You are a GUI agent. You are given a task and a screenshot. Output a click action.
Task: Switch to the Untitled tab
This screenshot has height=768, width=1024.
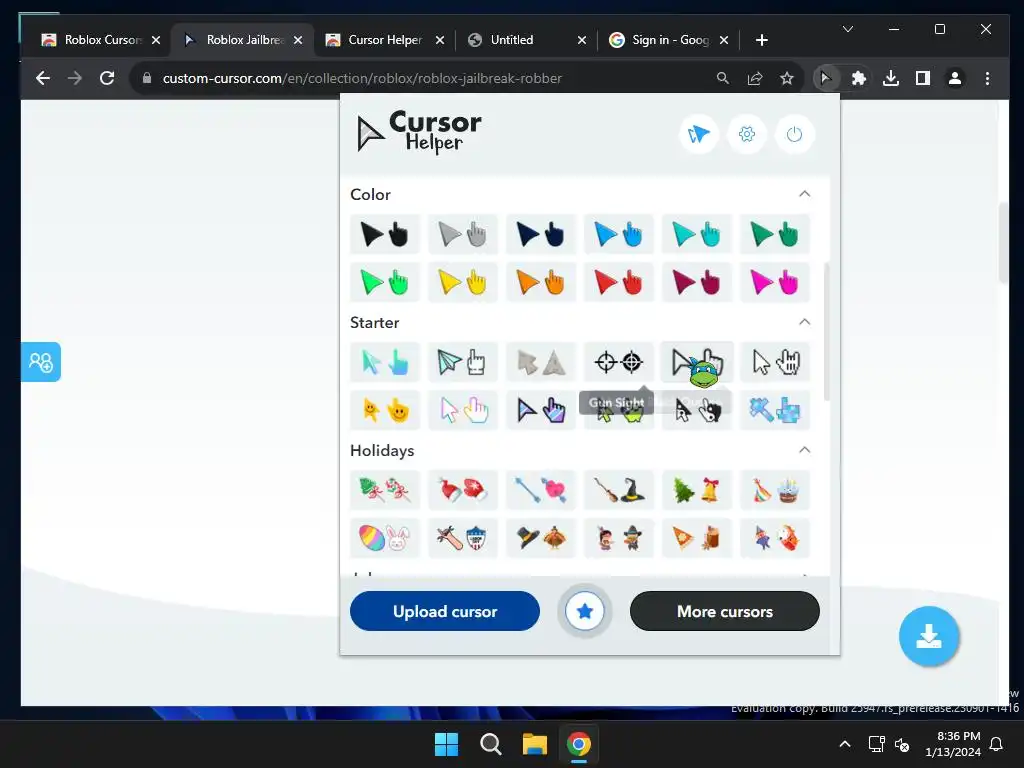click(x=526, y=40)
